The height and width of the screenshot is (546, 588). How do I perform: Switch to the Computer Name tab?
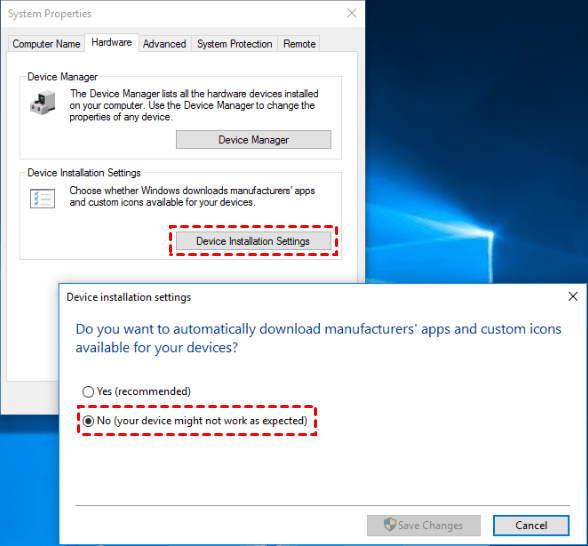pos(46,44)
